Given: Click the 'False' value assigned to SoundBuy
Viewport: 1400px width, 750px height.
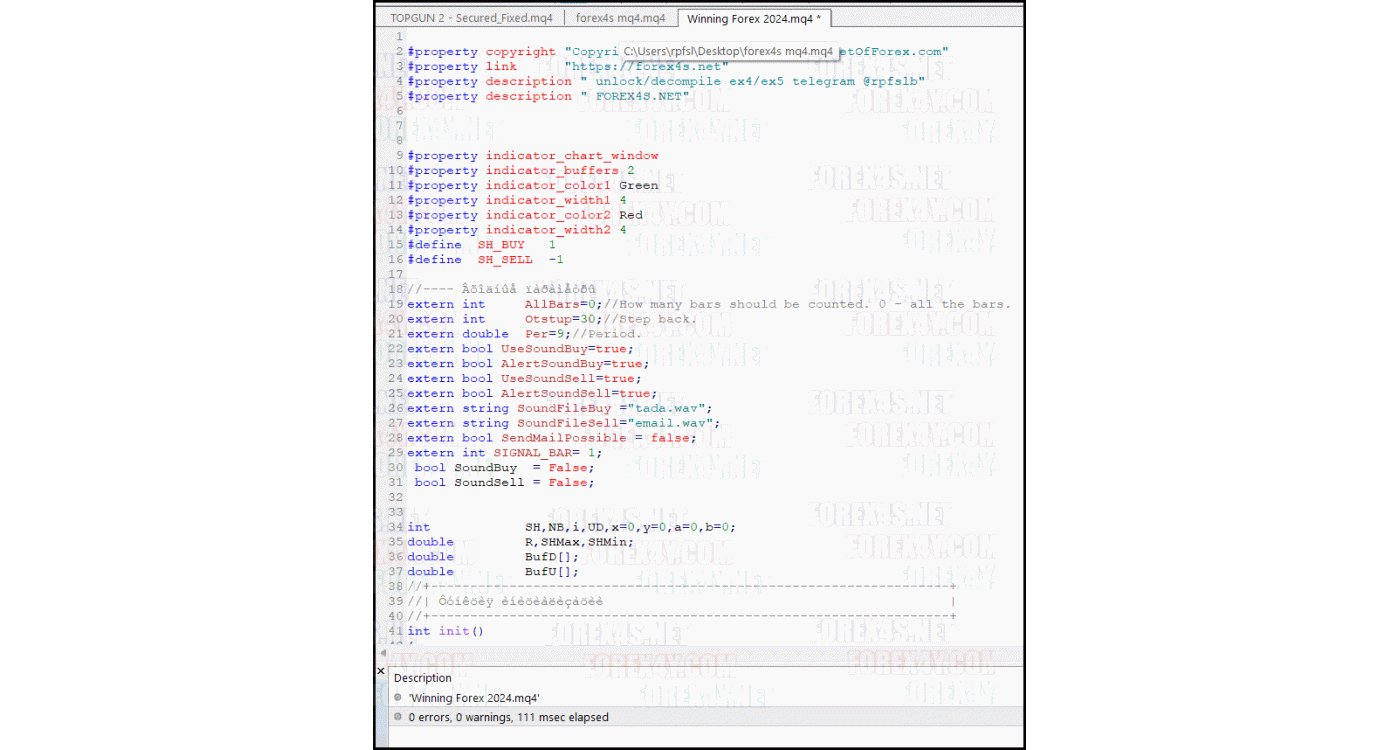Looking at the screenshot, I should [x=568, y=467].
